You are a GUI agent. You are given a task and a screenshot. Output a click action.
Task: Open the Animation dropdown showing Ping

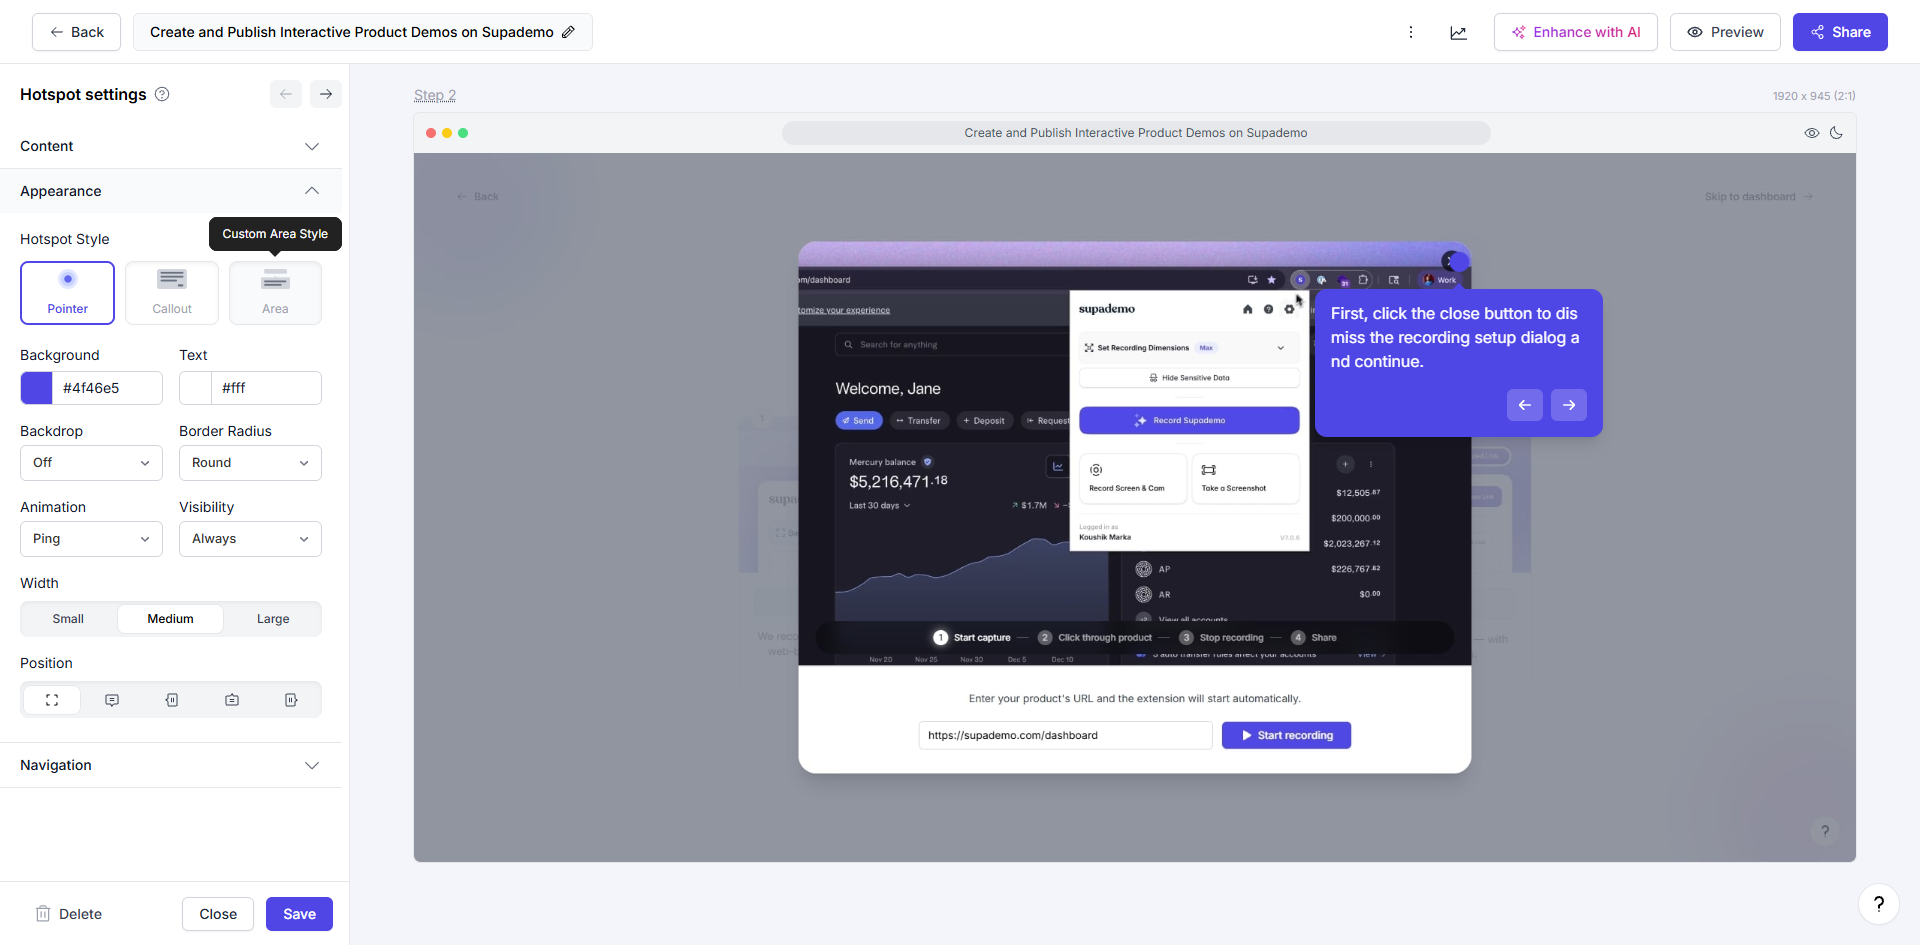91,539
